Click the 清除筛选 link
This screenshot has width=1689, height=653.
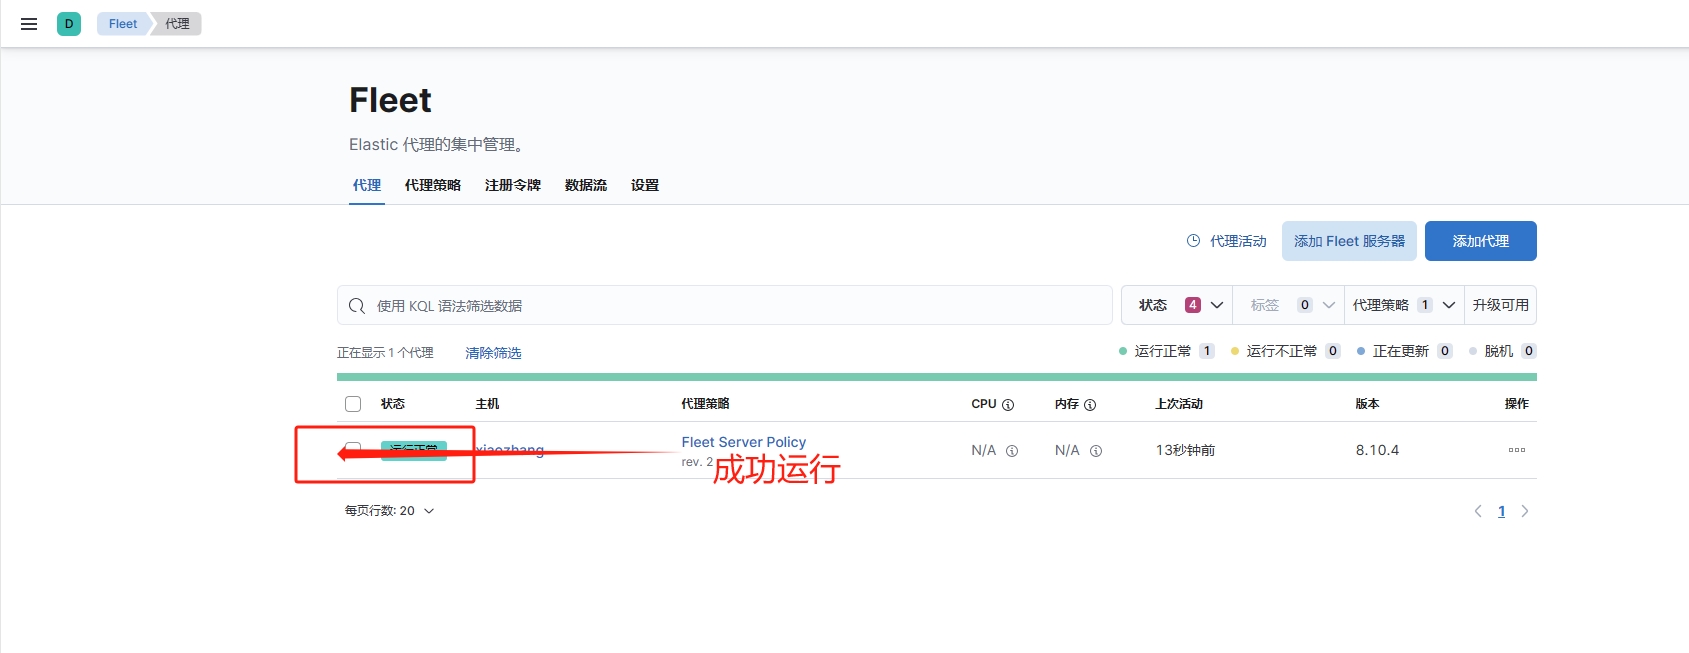493,353
